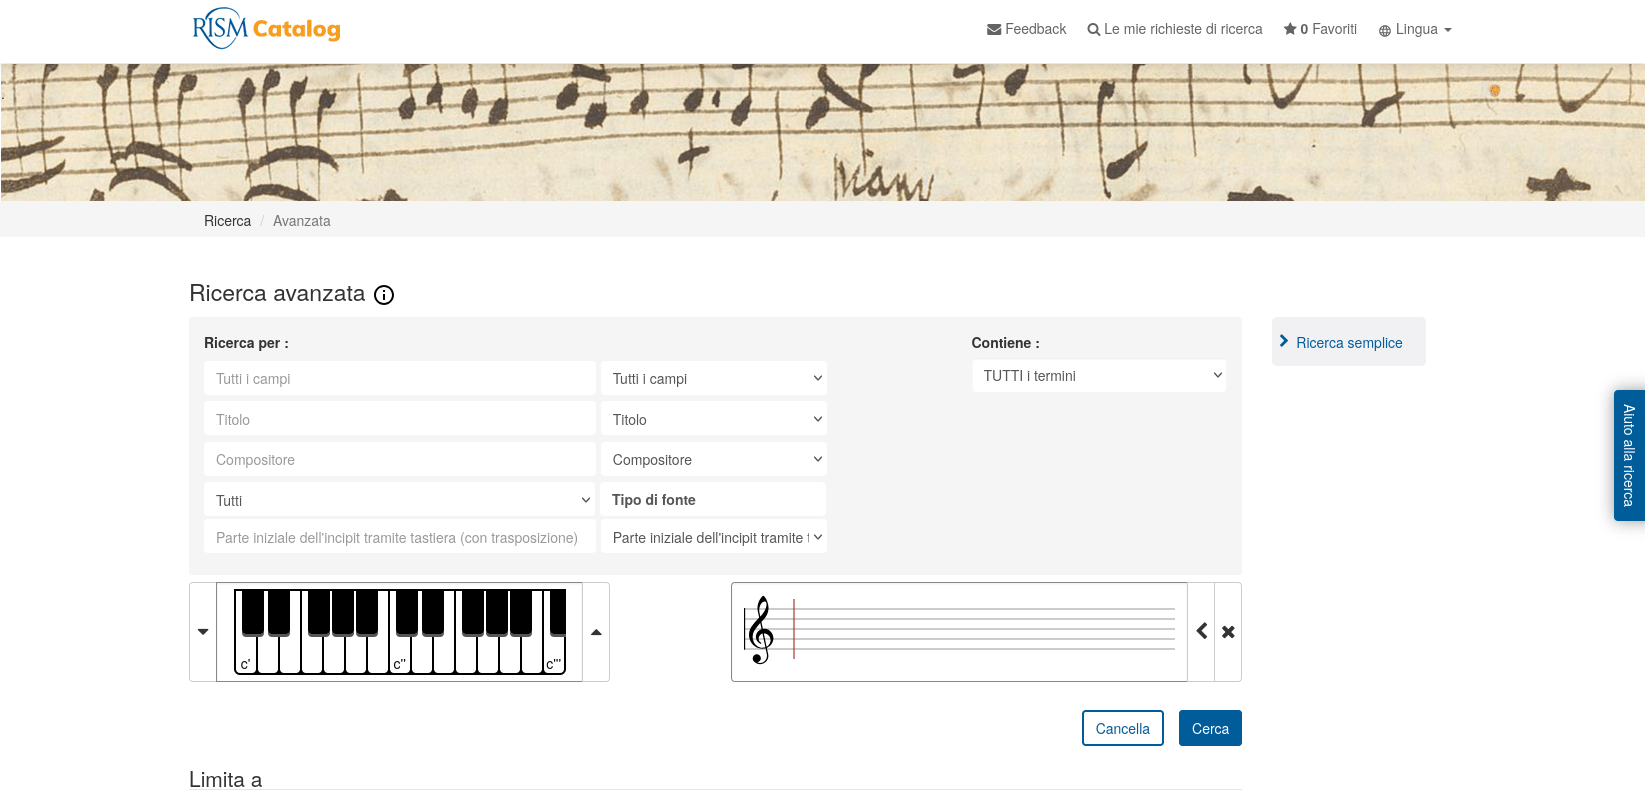
Task: Open the Compositore field-type dropdown
Action: tap(713, 460)
